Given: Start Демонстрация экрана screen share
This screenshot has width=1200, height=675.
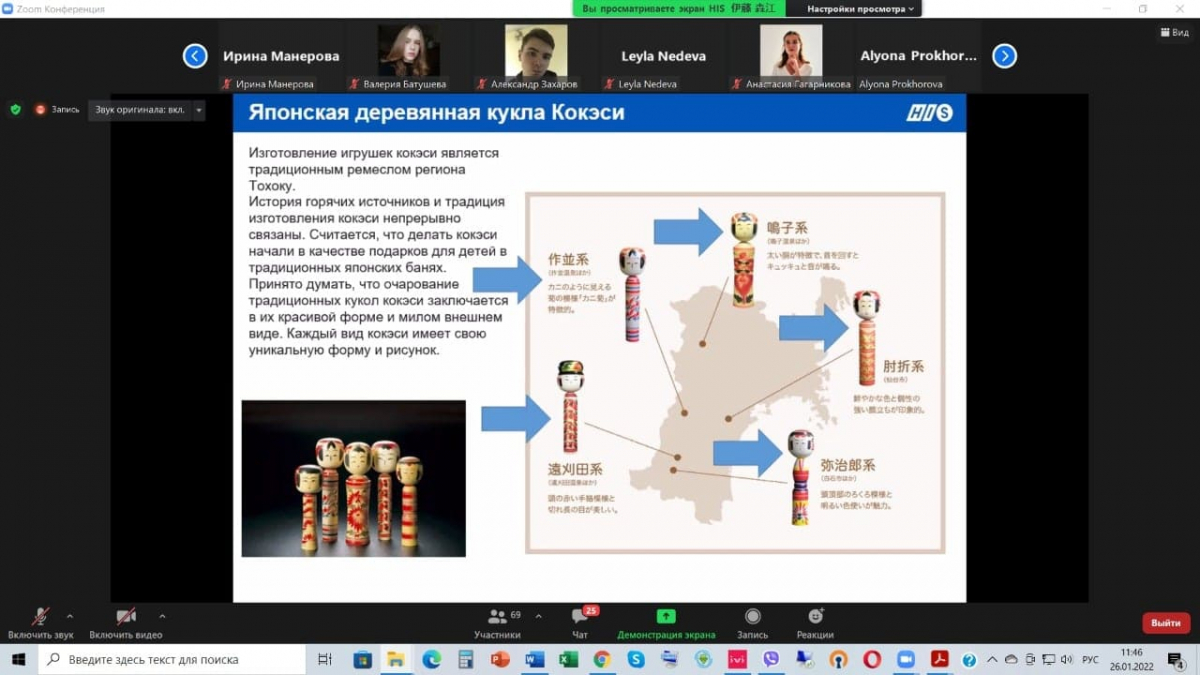Looking at the screenshot, I should (666, 623).
